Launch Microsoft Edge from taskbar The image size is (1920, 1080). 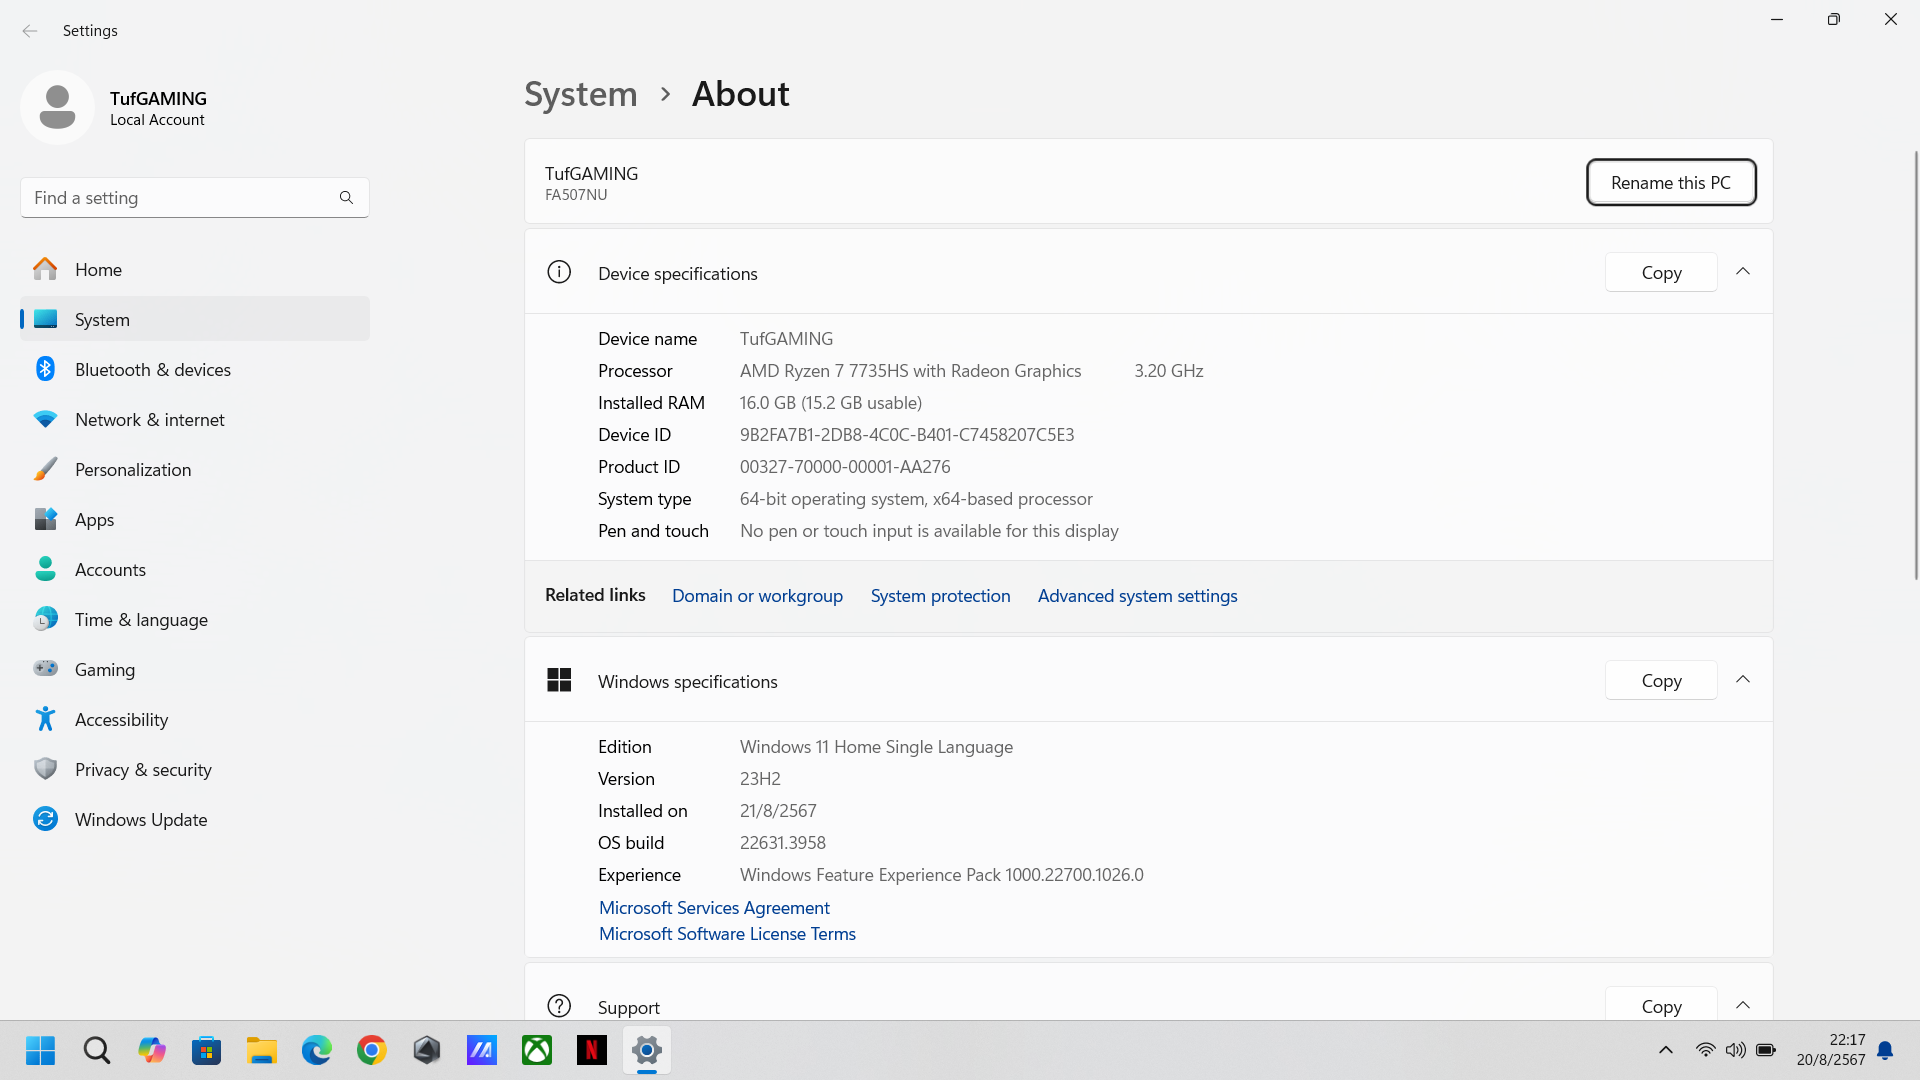[317, 1050]
